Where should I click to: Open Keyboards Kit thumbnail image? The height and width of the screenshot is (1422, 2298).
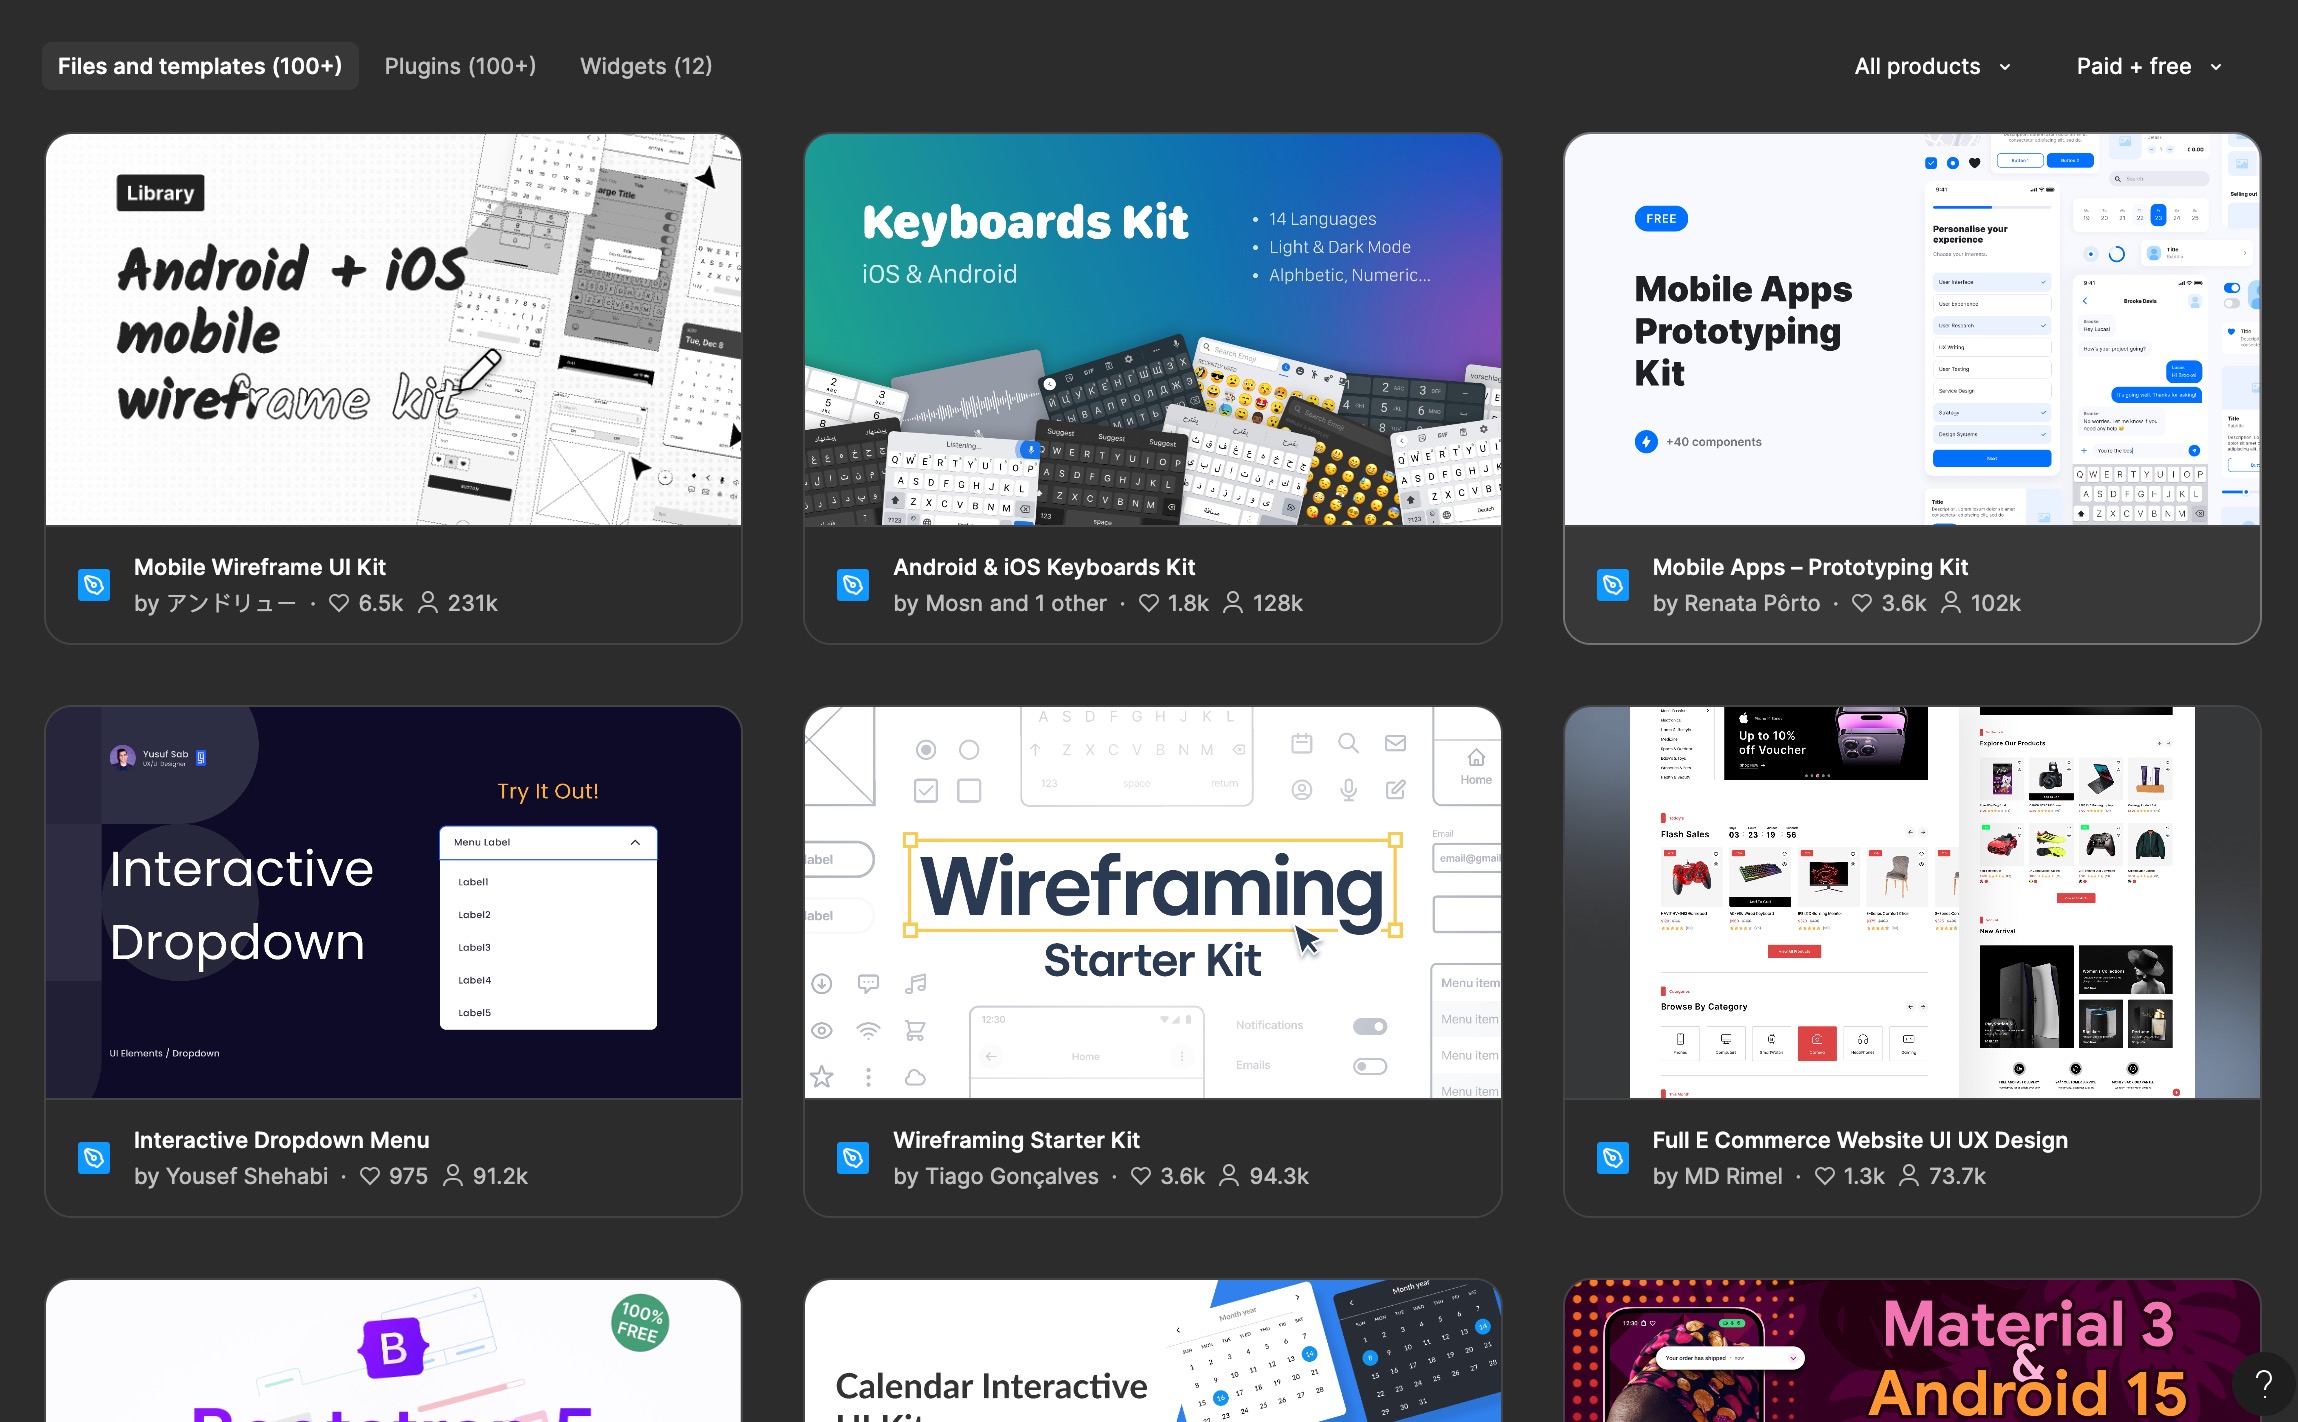[x=1152, y=330]
